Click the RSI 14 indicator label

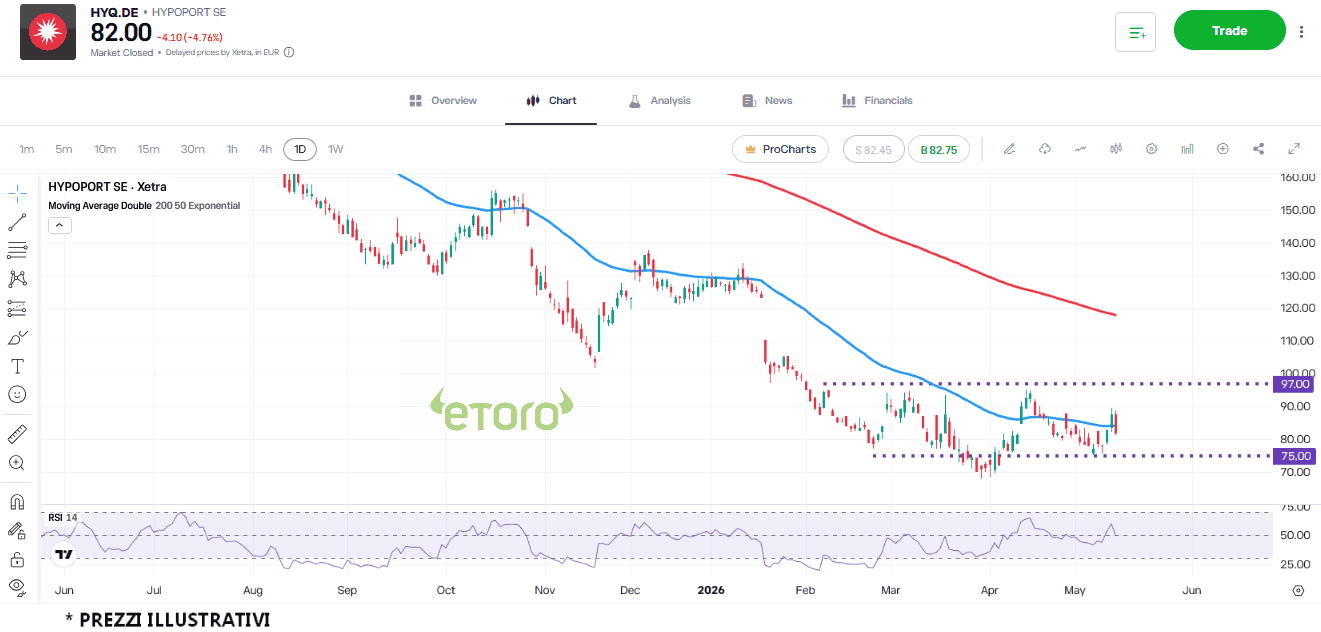63,517
